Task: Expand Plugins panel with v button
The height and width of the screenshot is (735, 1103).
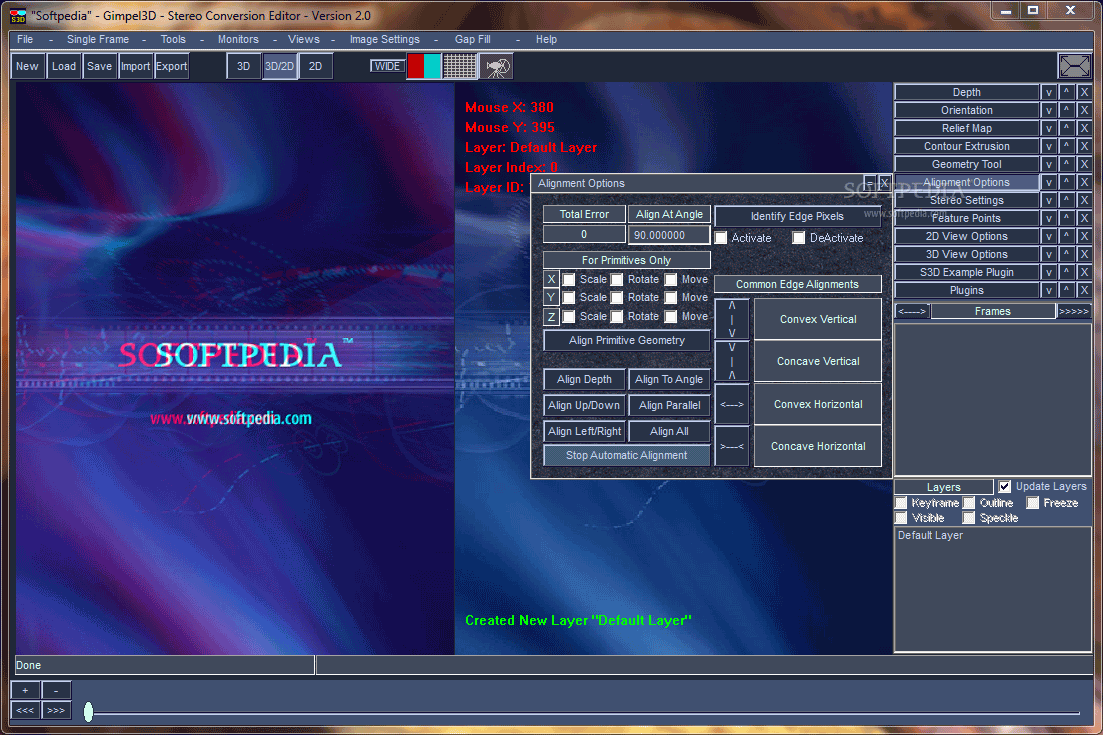Action: (1048, 290)
